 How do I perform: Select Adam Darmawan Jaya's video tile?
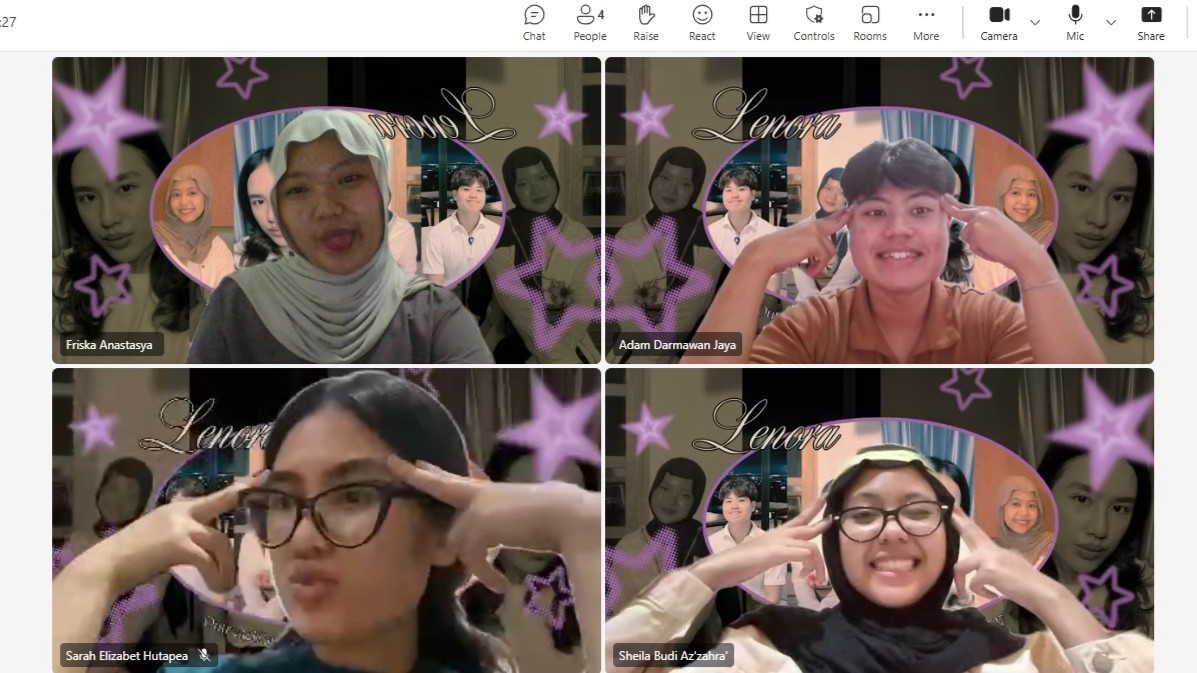(x=879, y=210)
